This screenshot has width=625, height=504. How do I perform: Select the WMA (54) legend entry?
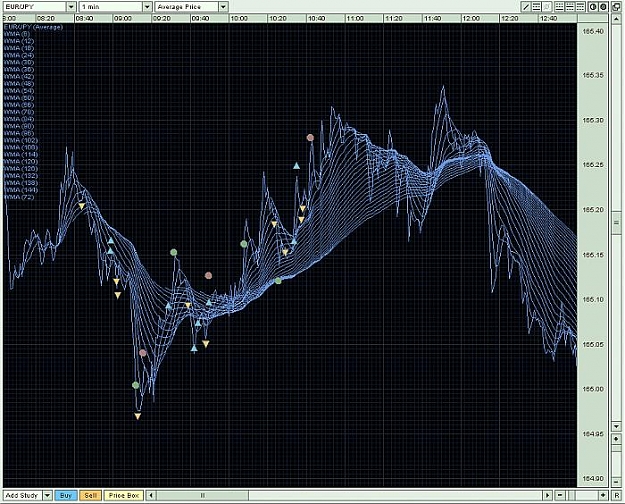(x=19, y=91)
